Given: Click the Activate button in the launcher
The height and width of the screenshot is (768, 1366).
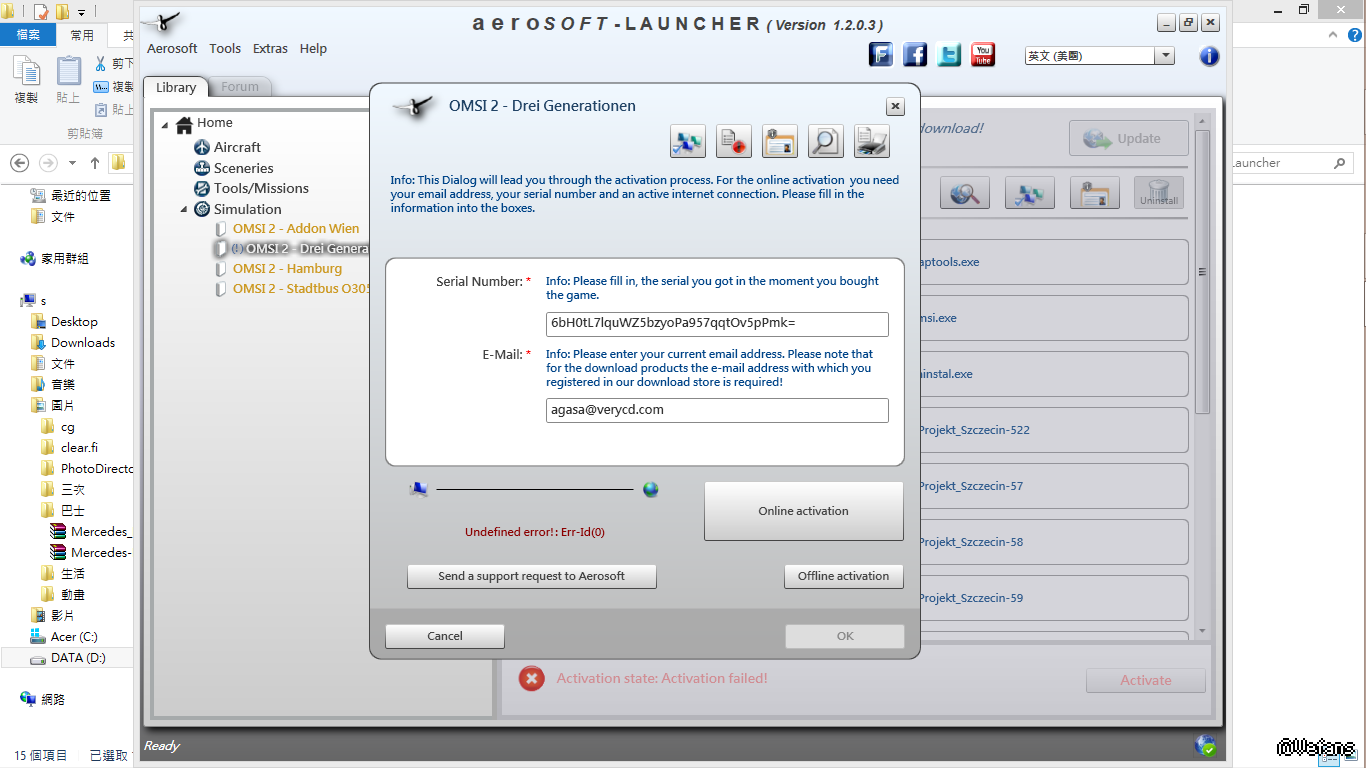Looking at the screenshot, I should (x=1146, y=680).
